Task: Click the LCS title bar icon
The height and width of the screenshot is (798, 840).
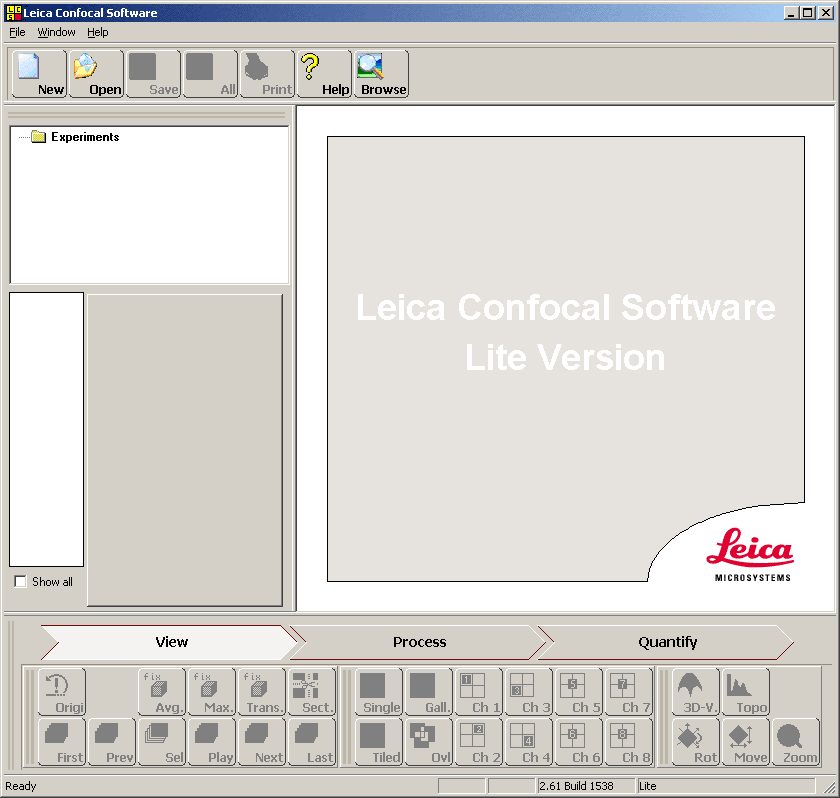Action: pyautogui.click(x=13, y=13)
